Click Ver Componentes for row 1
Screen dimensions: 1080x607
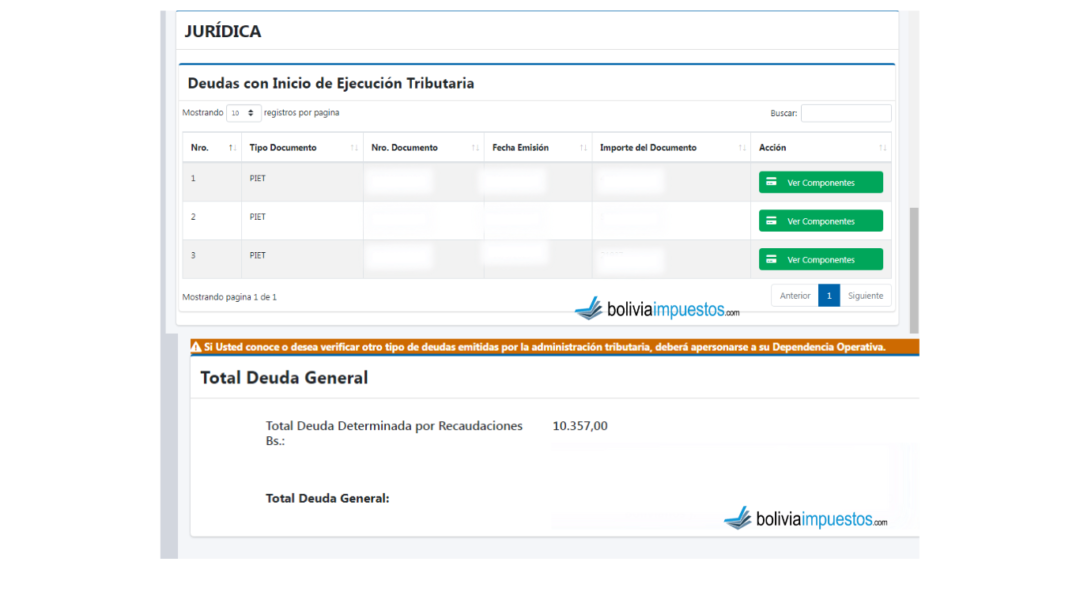820,182
